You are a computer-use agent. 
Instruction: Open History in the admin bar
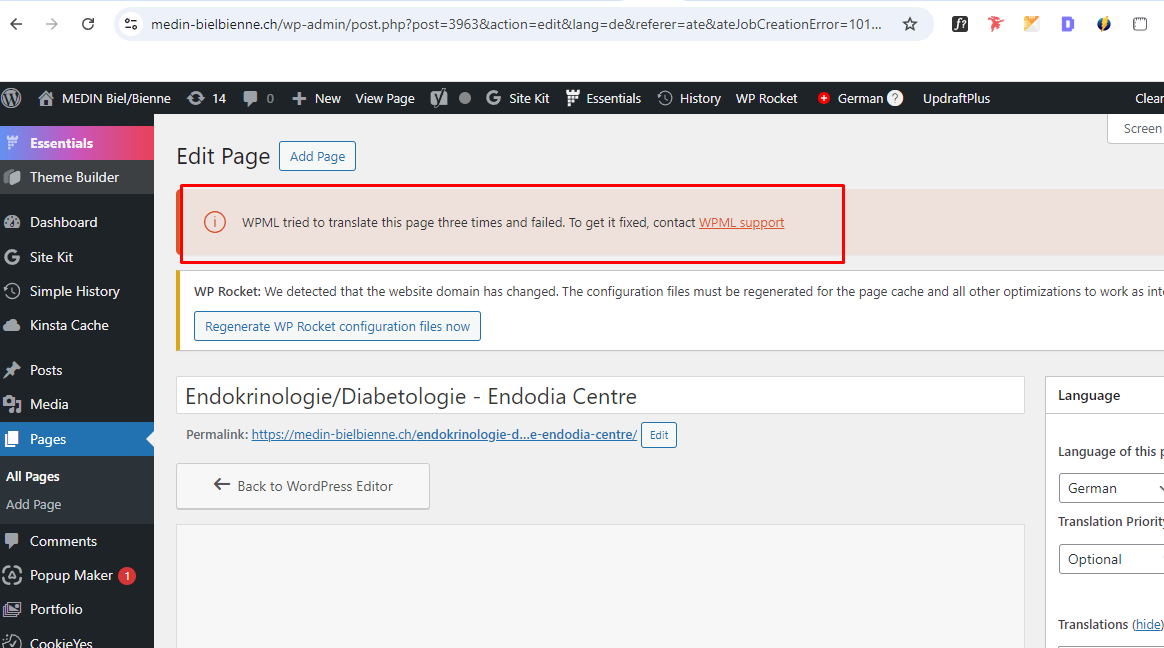[x=689, y=98]
